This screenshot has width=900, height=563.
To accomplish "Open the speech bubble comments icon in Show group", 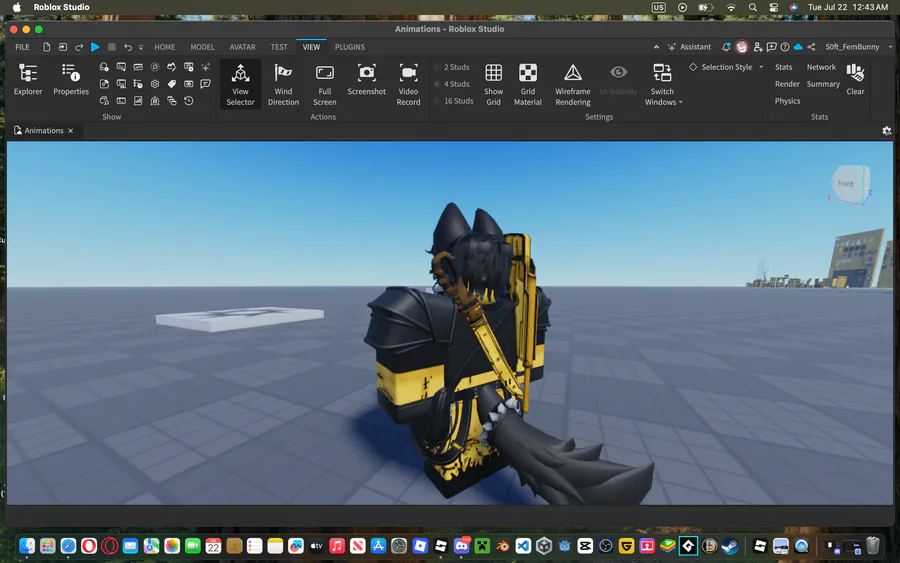I will 205,84.
